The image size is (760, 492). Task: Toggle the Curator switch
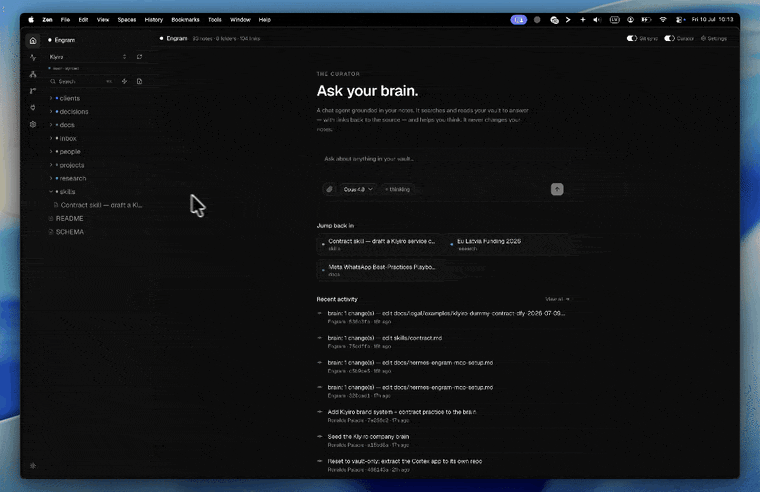669,38
